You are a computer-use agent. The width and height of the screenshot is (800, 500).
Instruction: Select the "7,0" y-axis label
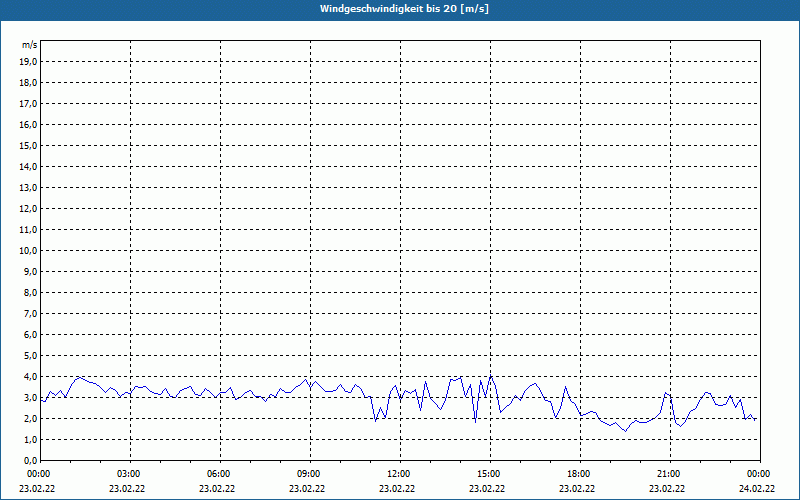[30, 313]
